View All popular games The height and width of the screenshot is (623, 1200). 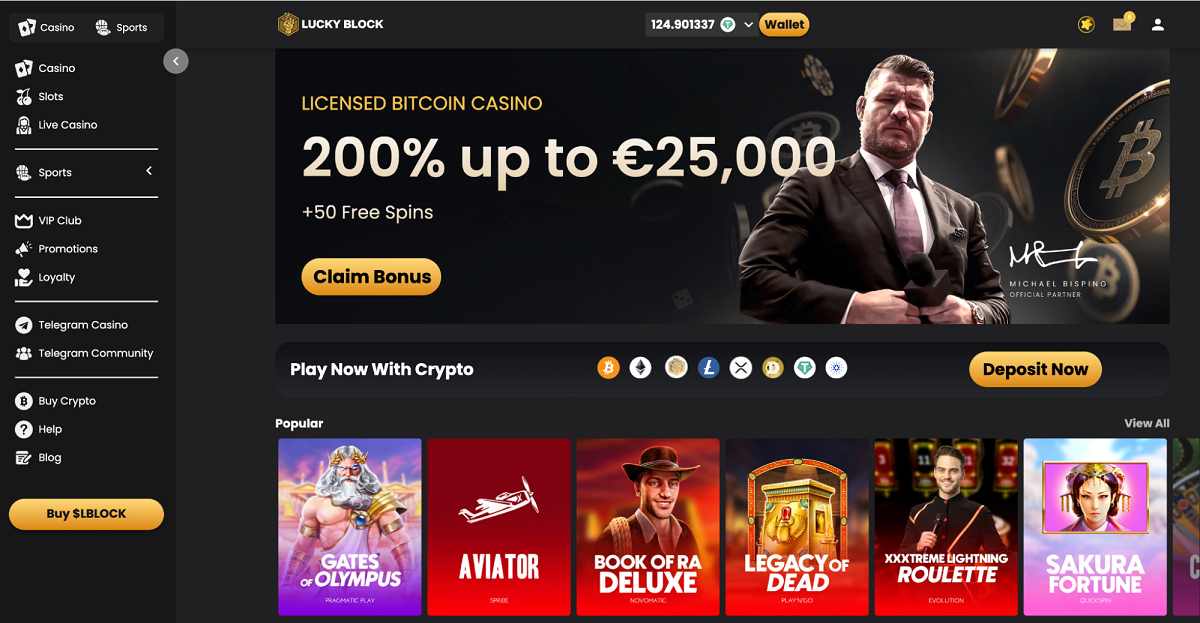pos(1147,423)
